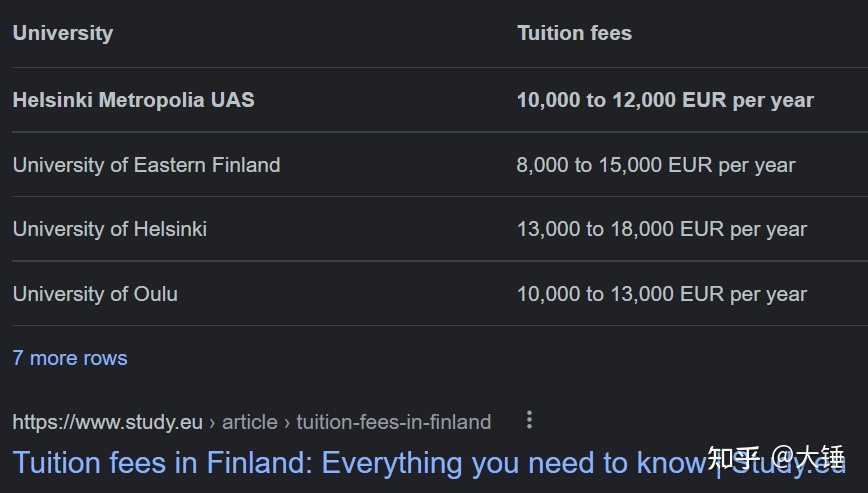Select the Helsinki Metropolia UAS row name

tap(133, 100)
